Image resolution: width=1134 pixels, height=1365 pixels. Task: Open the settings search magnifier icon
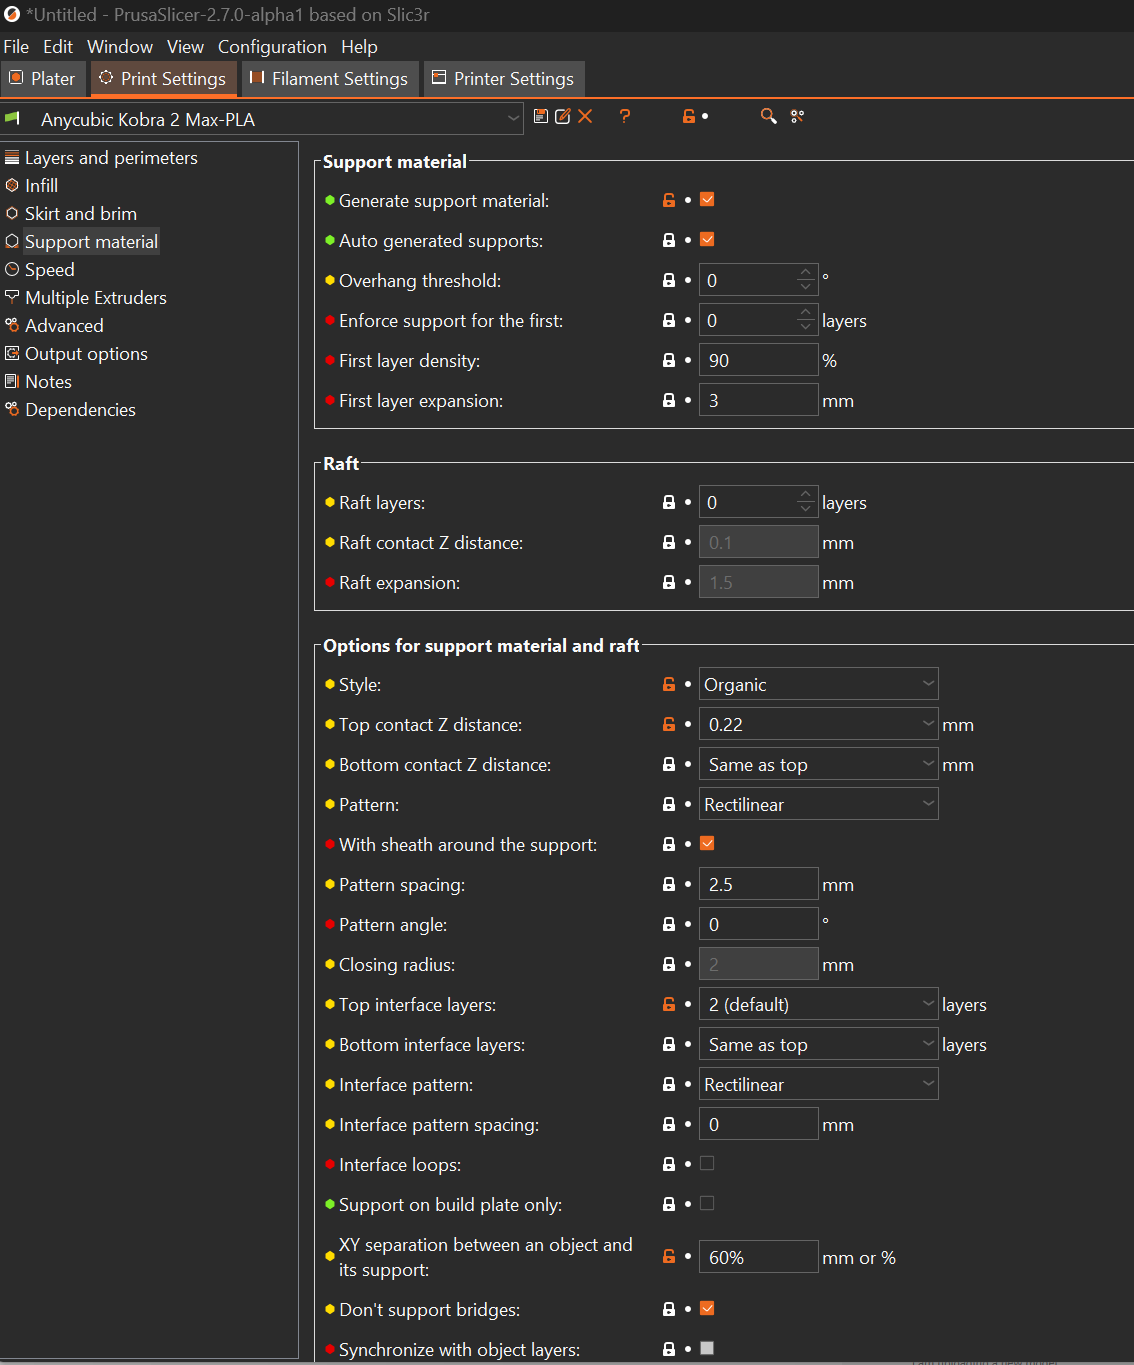[768, 117]
